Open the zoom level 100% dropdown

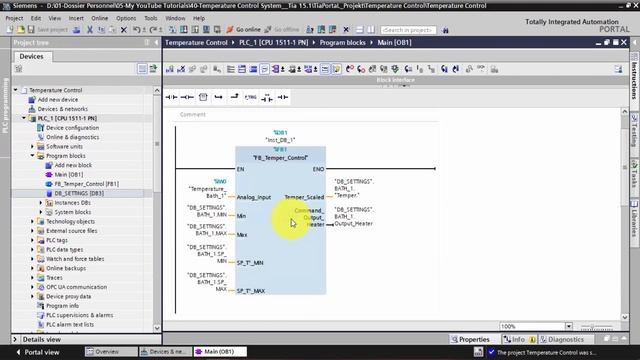pos(569,327)
